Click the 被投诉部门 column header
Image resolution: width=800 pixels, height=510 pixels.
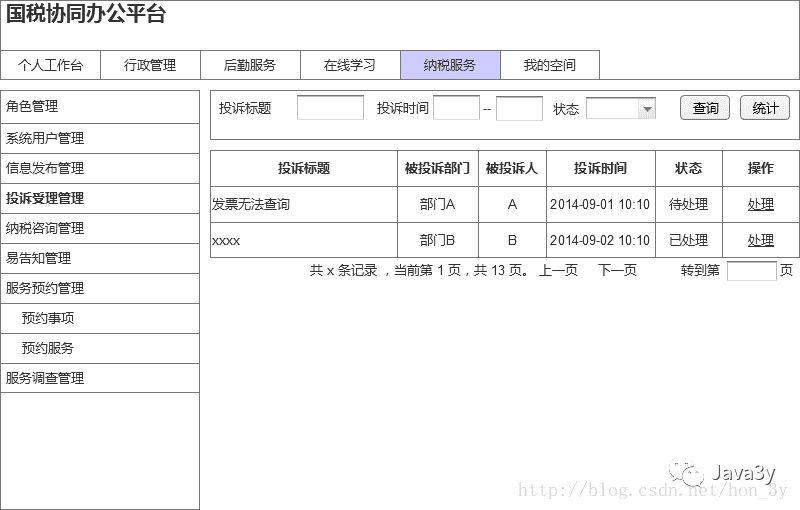(438, 168)
